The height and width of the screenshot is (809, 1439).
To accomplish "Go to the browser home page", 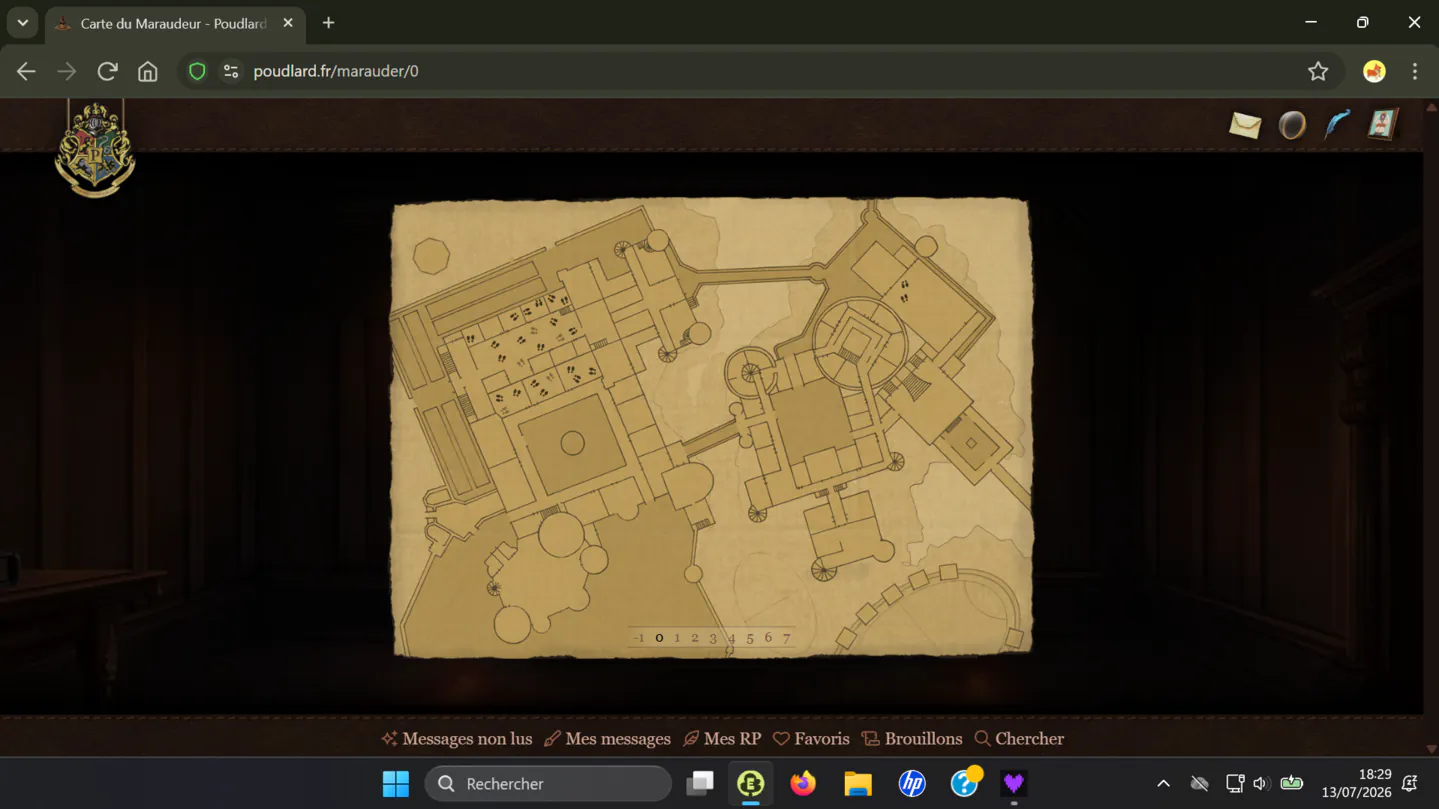I will [x=148, y=71].
